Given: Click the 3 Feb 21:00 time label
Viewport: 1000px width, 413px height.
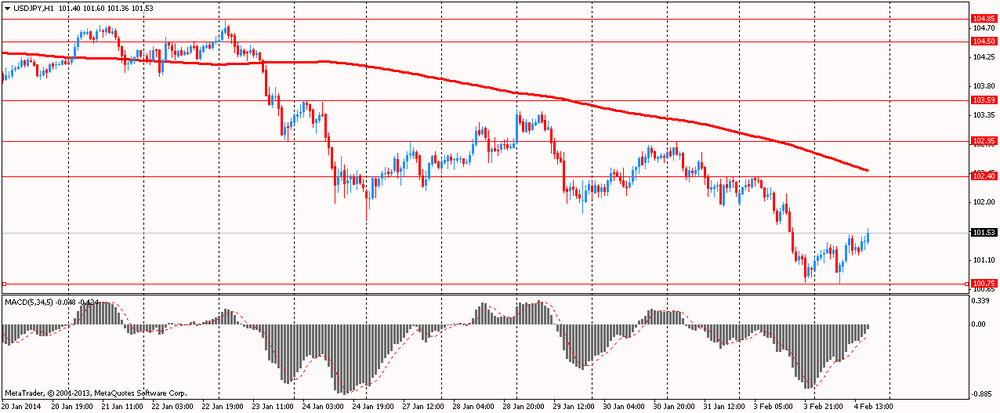Looking at the screenshot, I should tap(823, 405).
